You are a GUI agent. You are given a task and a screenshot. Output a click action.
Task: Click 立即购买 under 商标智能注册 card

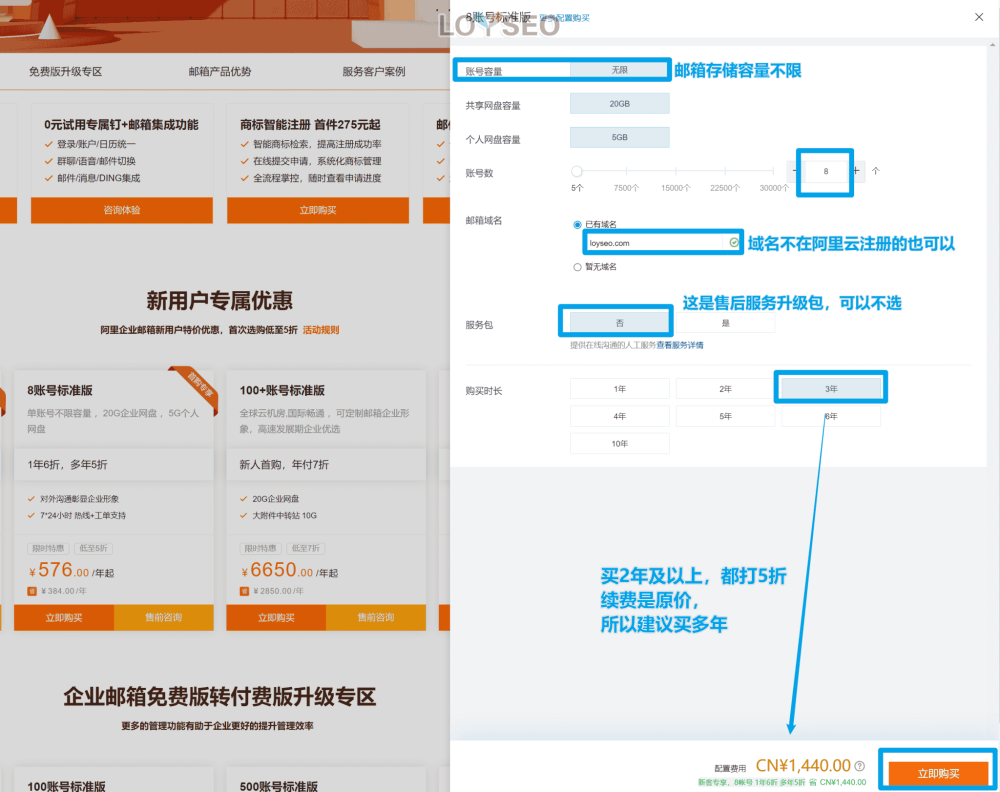click(318, 210)
